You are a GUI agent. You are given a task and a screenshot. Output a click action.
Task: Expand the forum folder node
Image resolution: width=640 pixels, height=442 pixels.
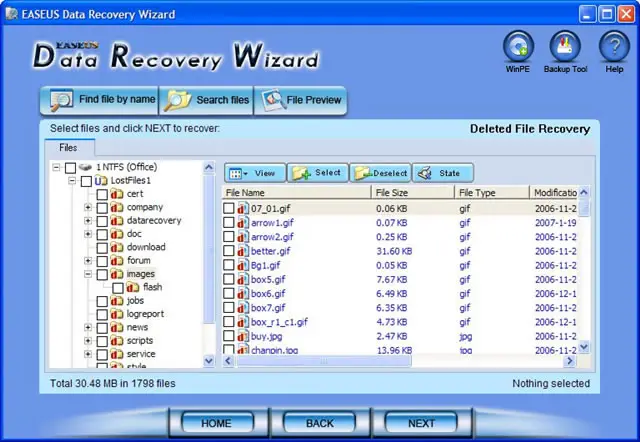[88, 260]
